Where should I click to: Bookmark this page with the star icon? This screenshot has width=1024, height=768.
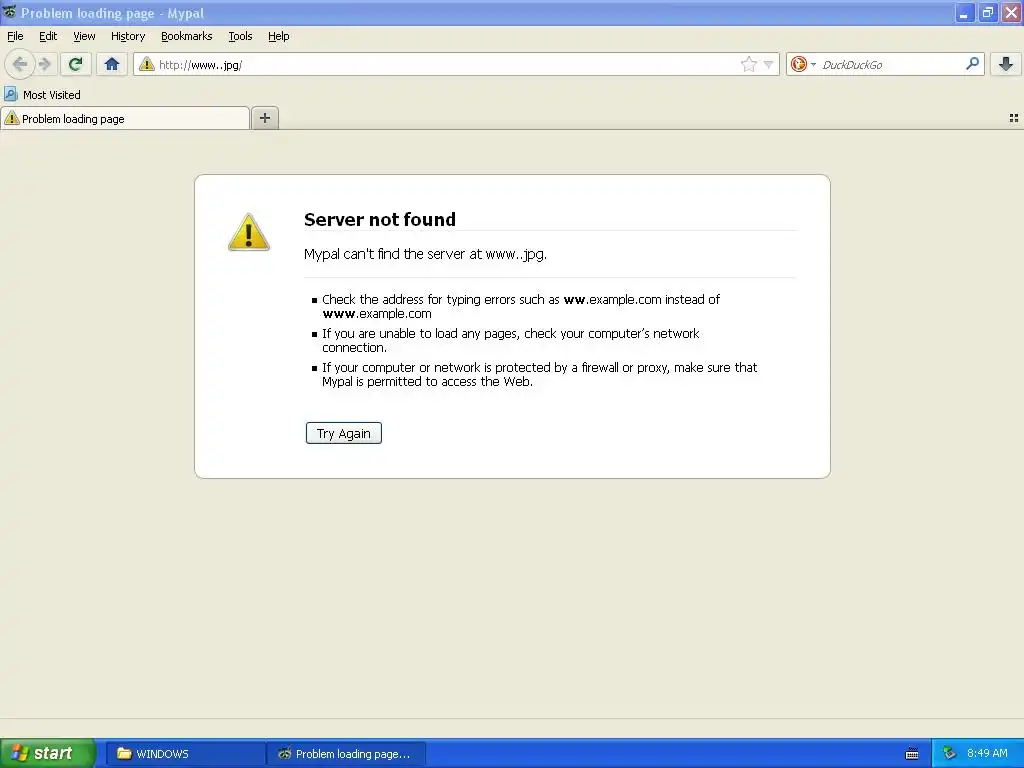click(x=748, y=64)
